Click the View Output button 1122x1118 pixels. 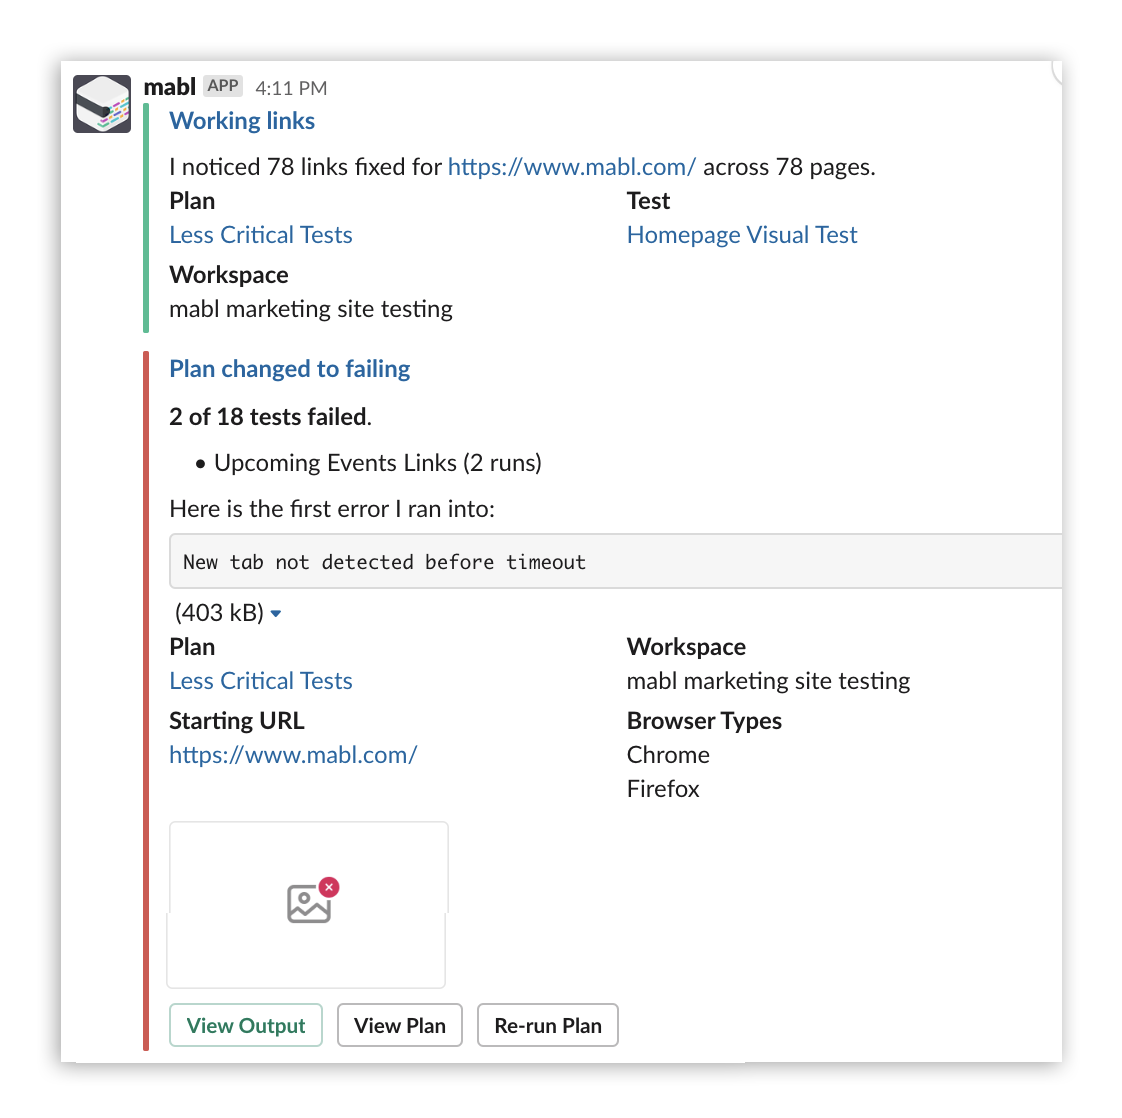click(245, 1026)
